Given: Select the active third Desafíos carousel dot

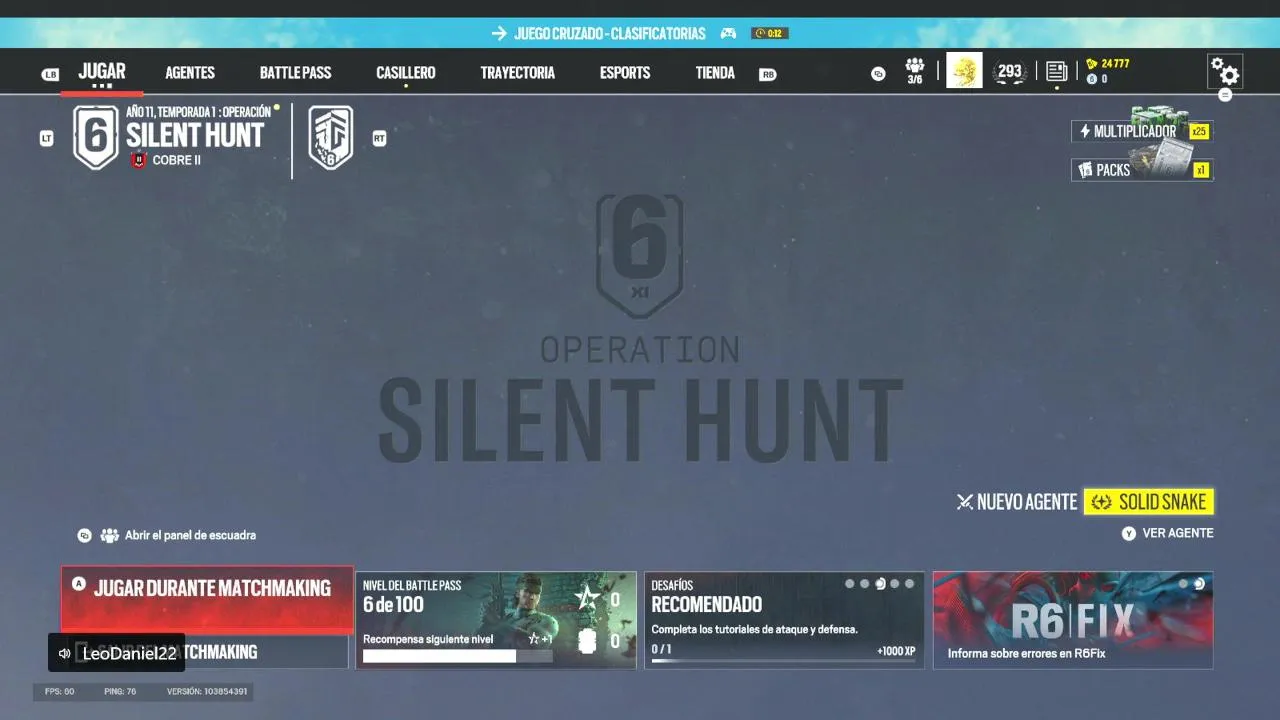Looking at the screenshot, I should (x=880, y=584).
